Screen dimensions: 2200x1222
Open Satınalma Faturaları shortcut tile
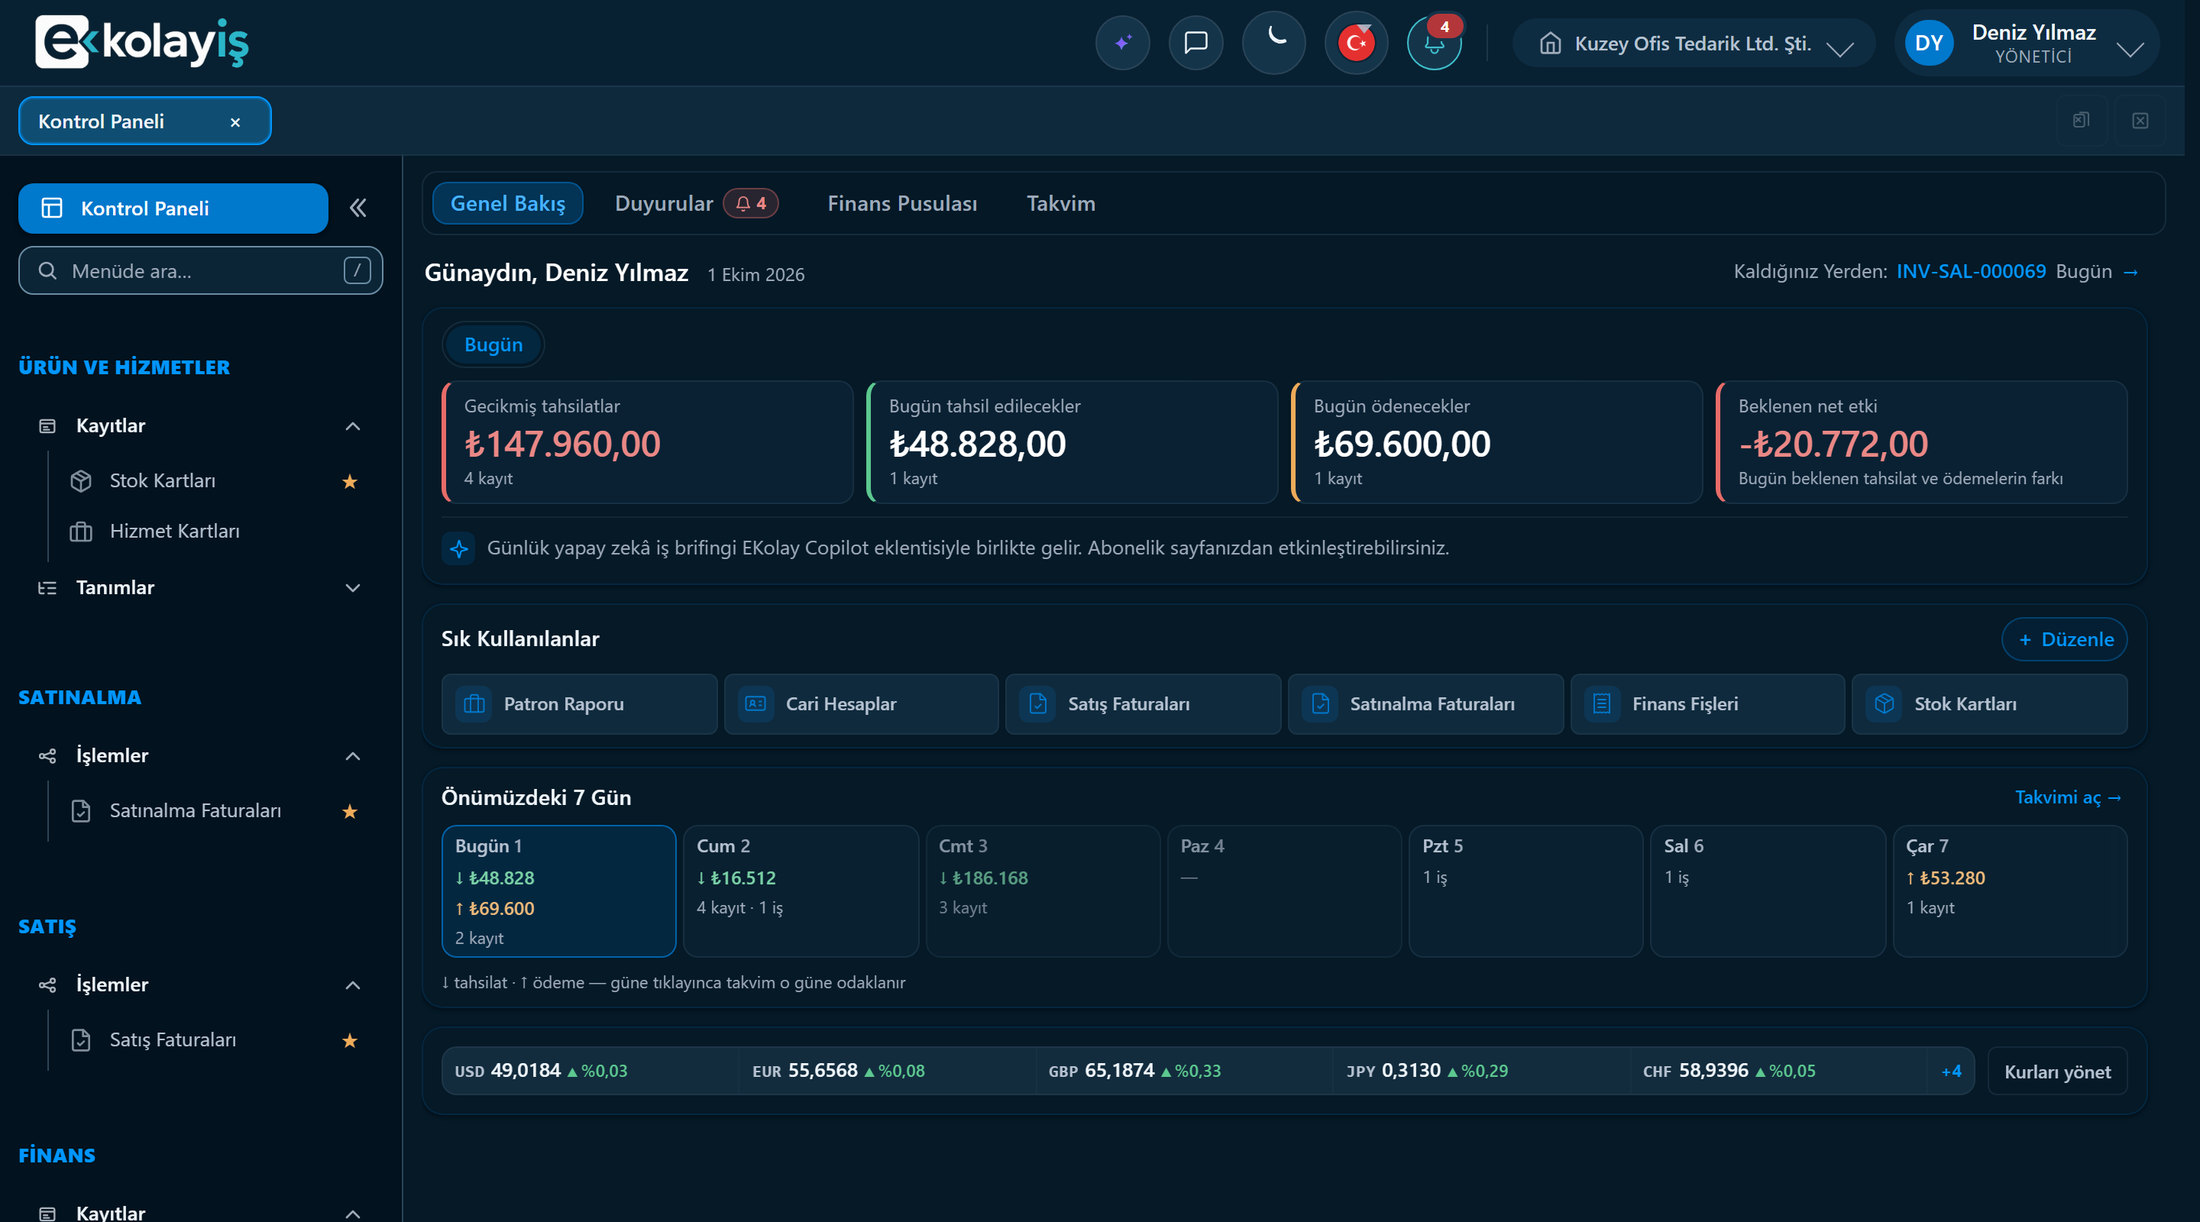[x=1425, y=704]
